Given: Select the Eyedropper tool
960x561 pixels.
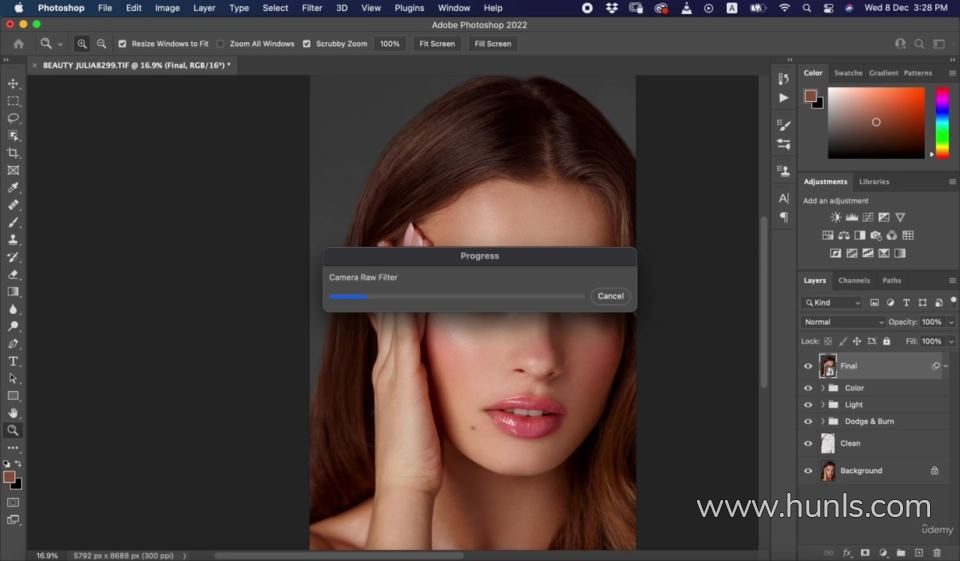Looking at the screenshot, I should [13, 187].
